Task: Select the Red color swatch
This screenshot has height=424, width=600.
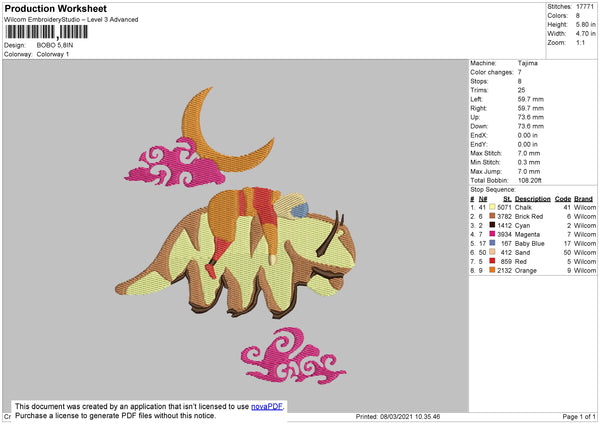Action: (x=492, y=261)
